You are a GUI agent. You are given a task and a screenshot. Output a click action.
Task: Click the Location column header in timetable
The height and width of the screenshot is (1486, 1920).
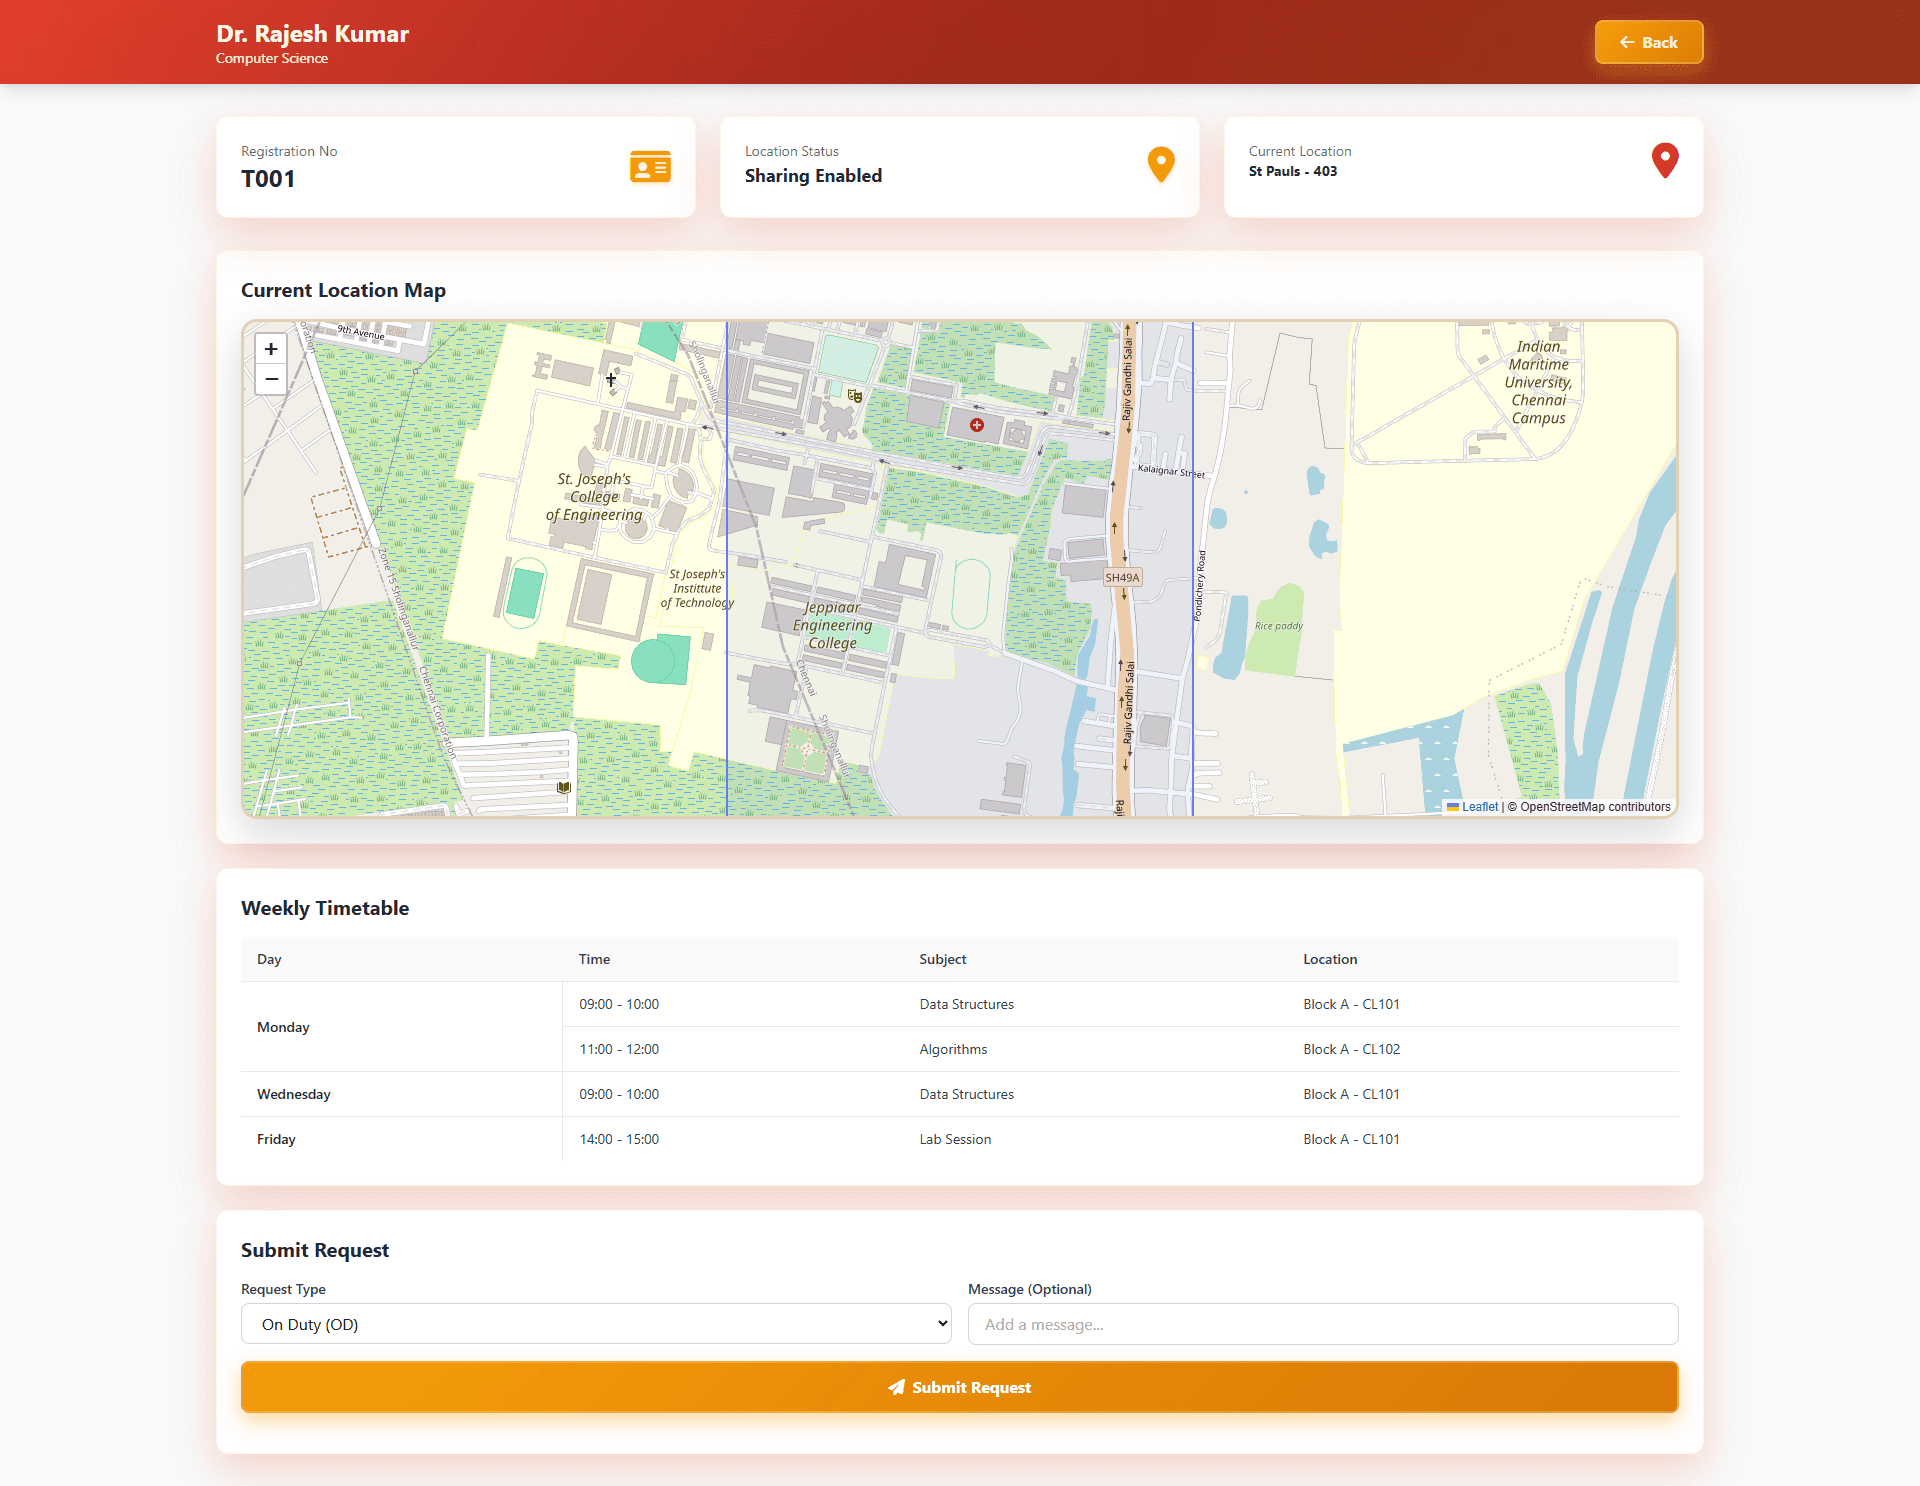(x=1329, y=959)
